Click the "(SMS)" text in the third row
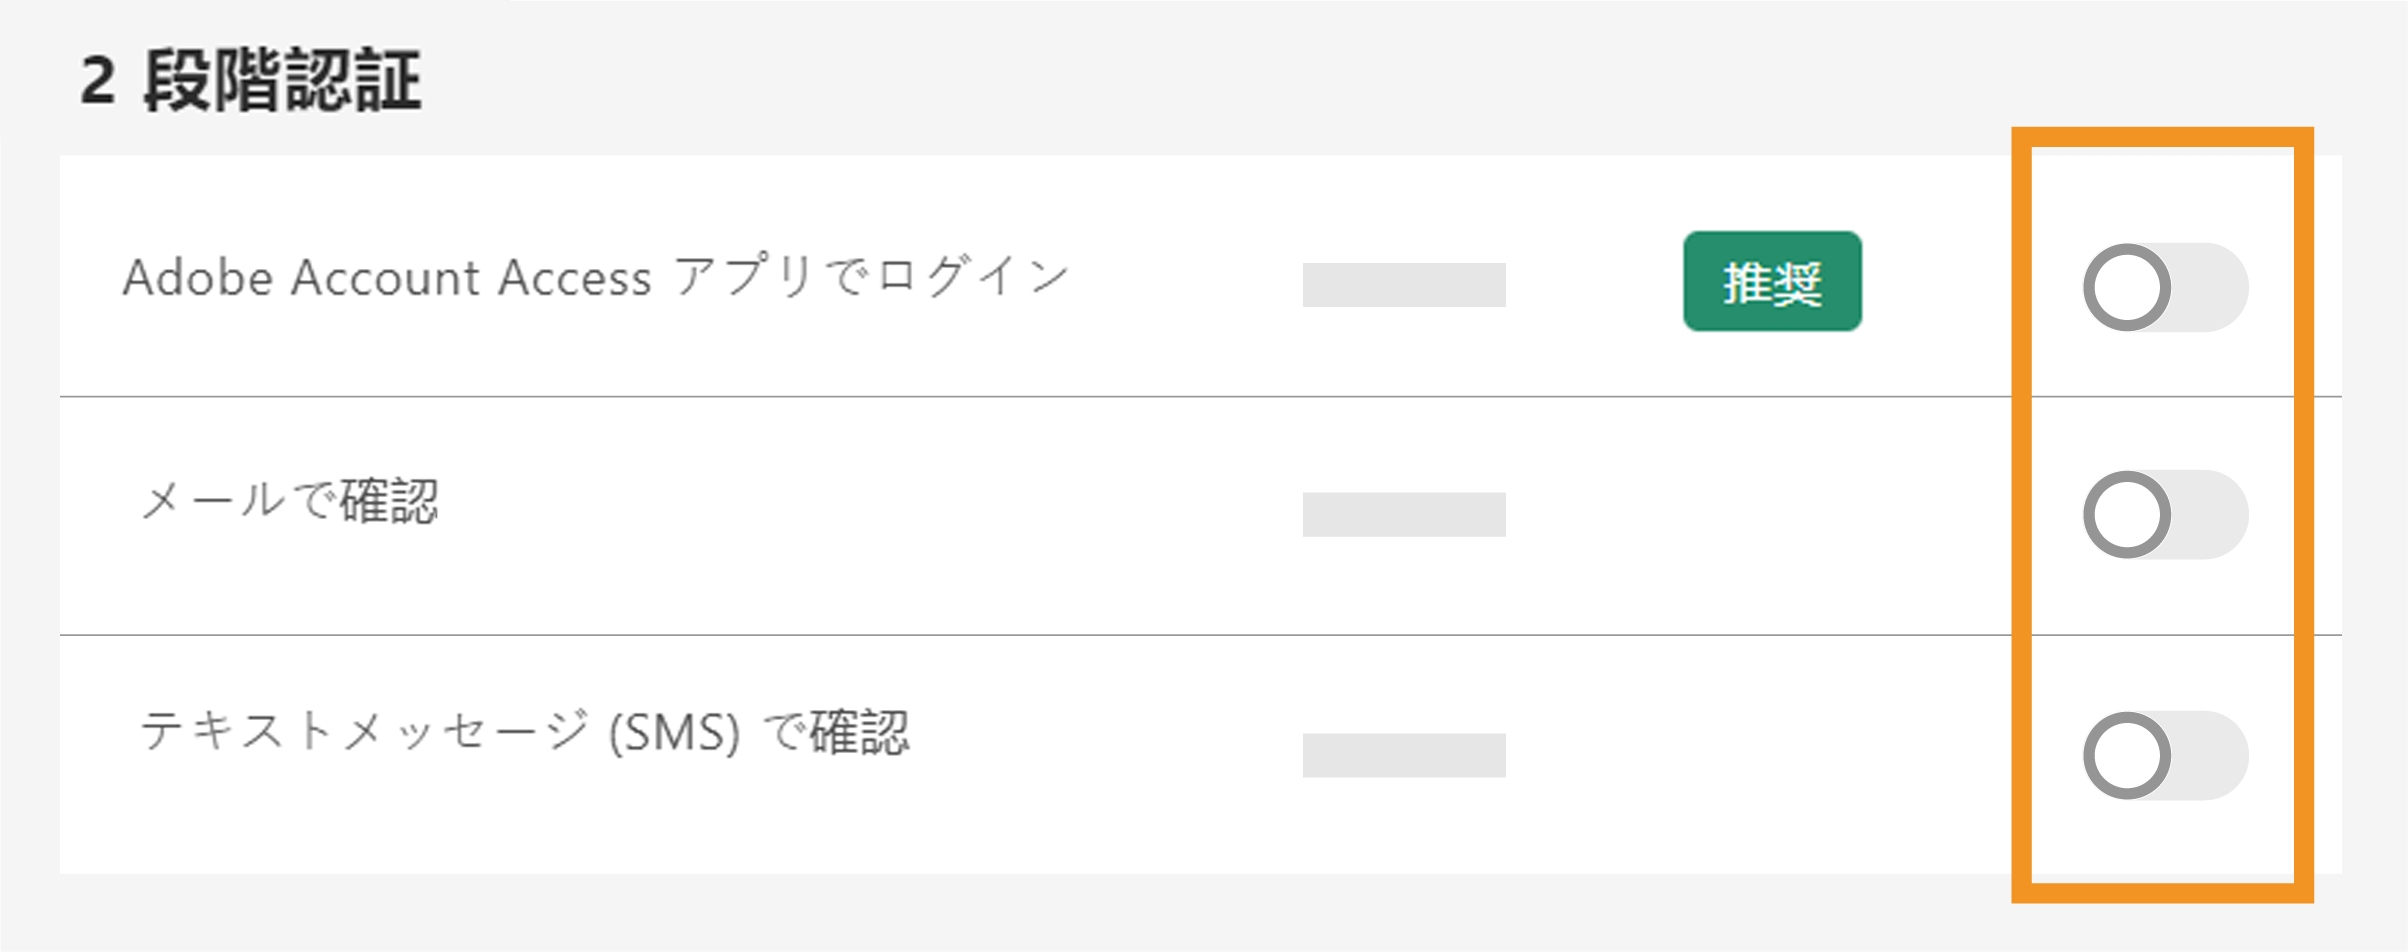 pos(675,734)
